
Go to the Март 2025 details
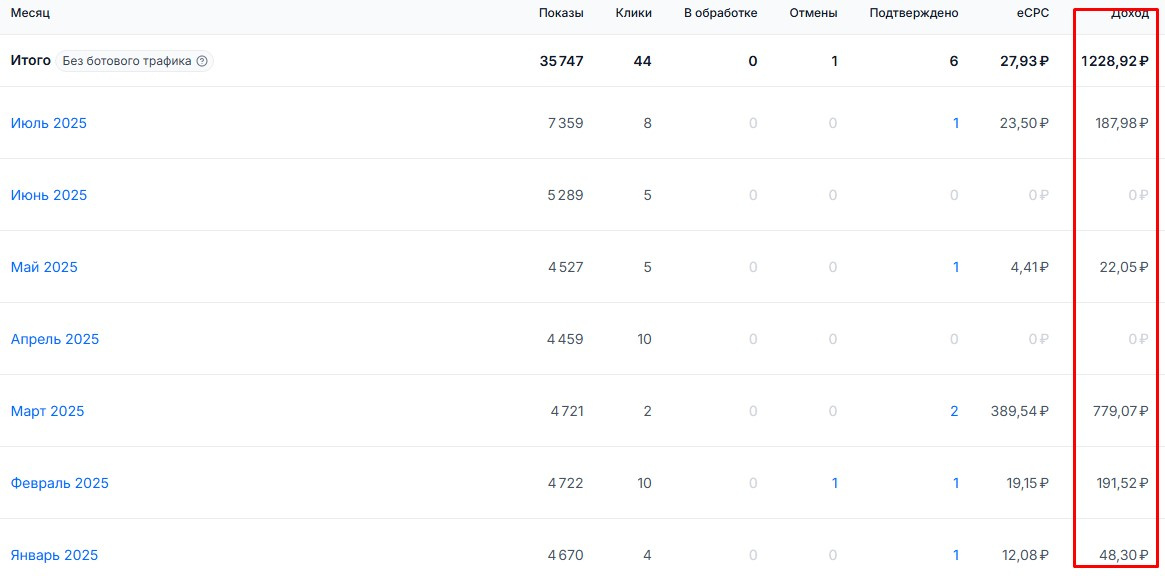point(48,411)
